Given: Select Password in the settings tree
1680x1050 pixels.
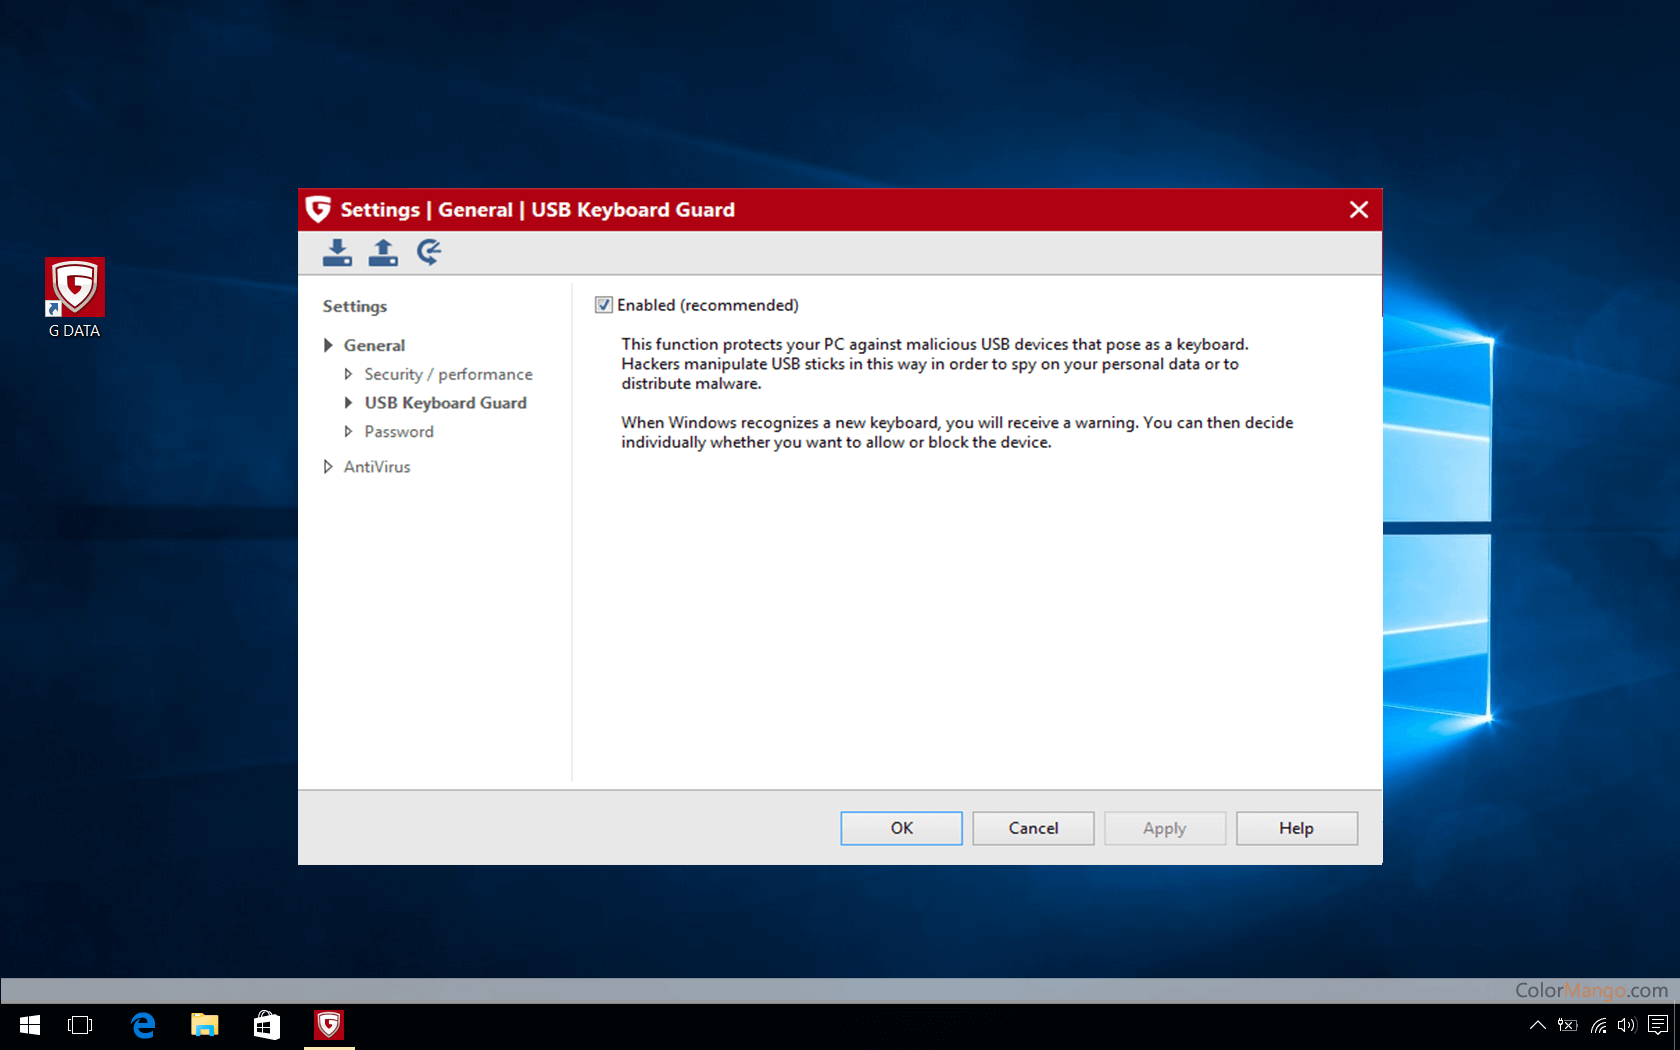Looking at the screenshot, I should coord(398,432).
